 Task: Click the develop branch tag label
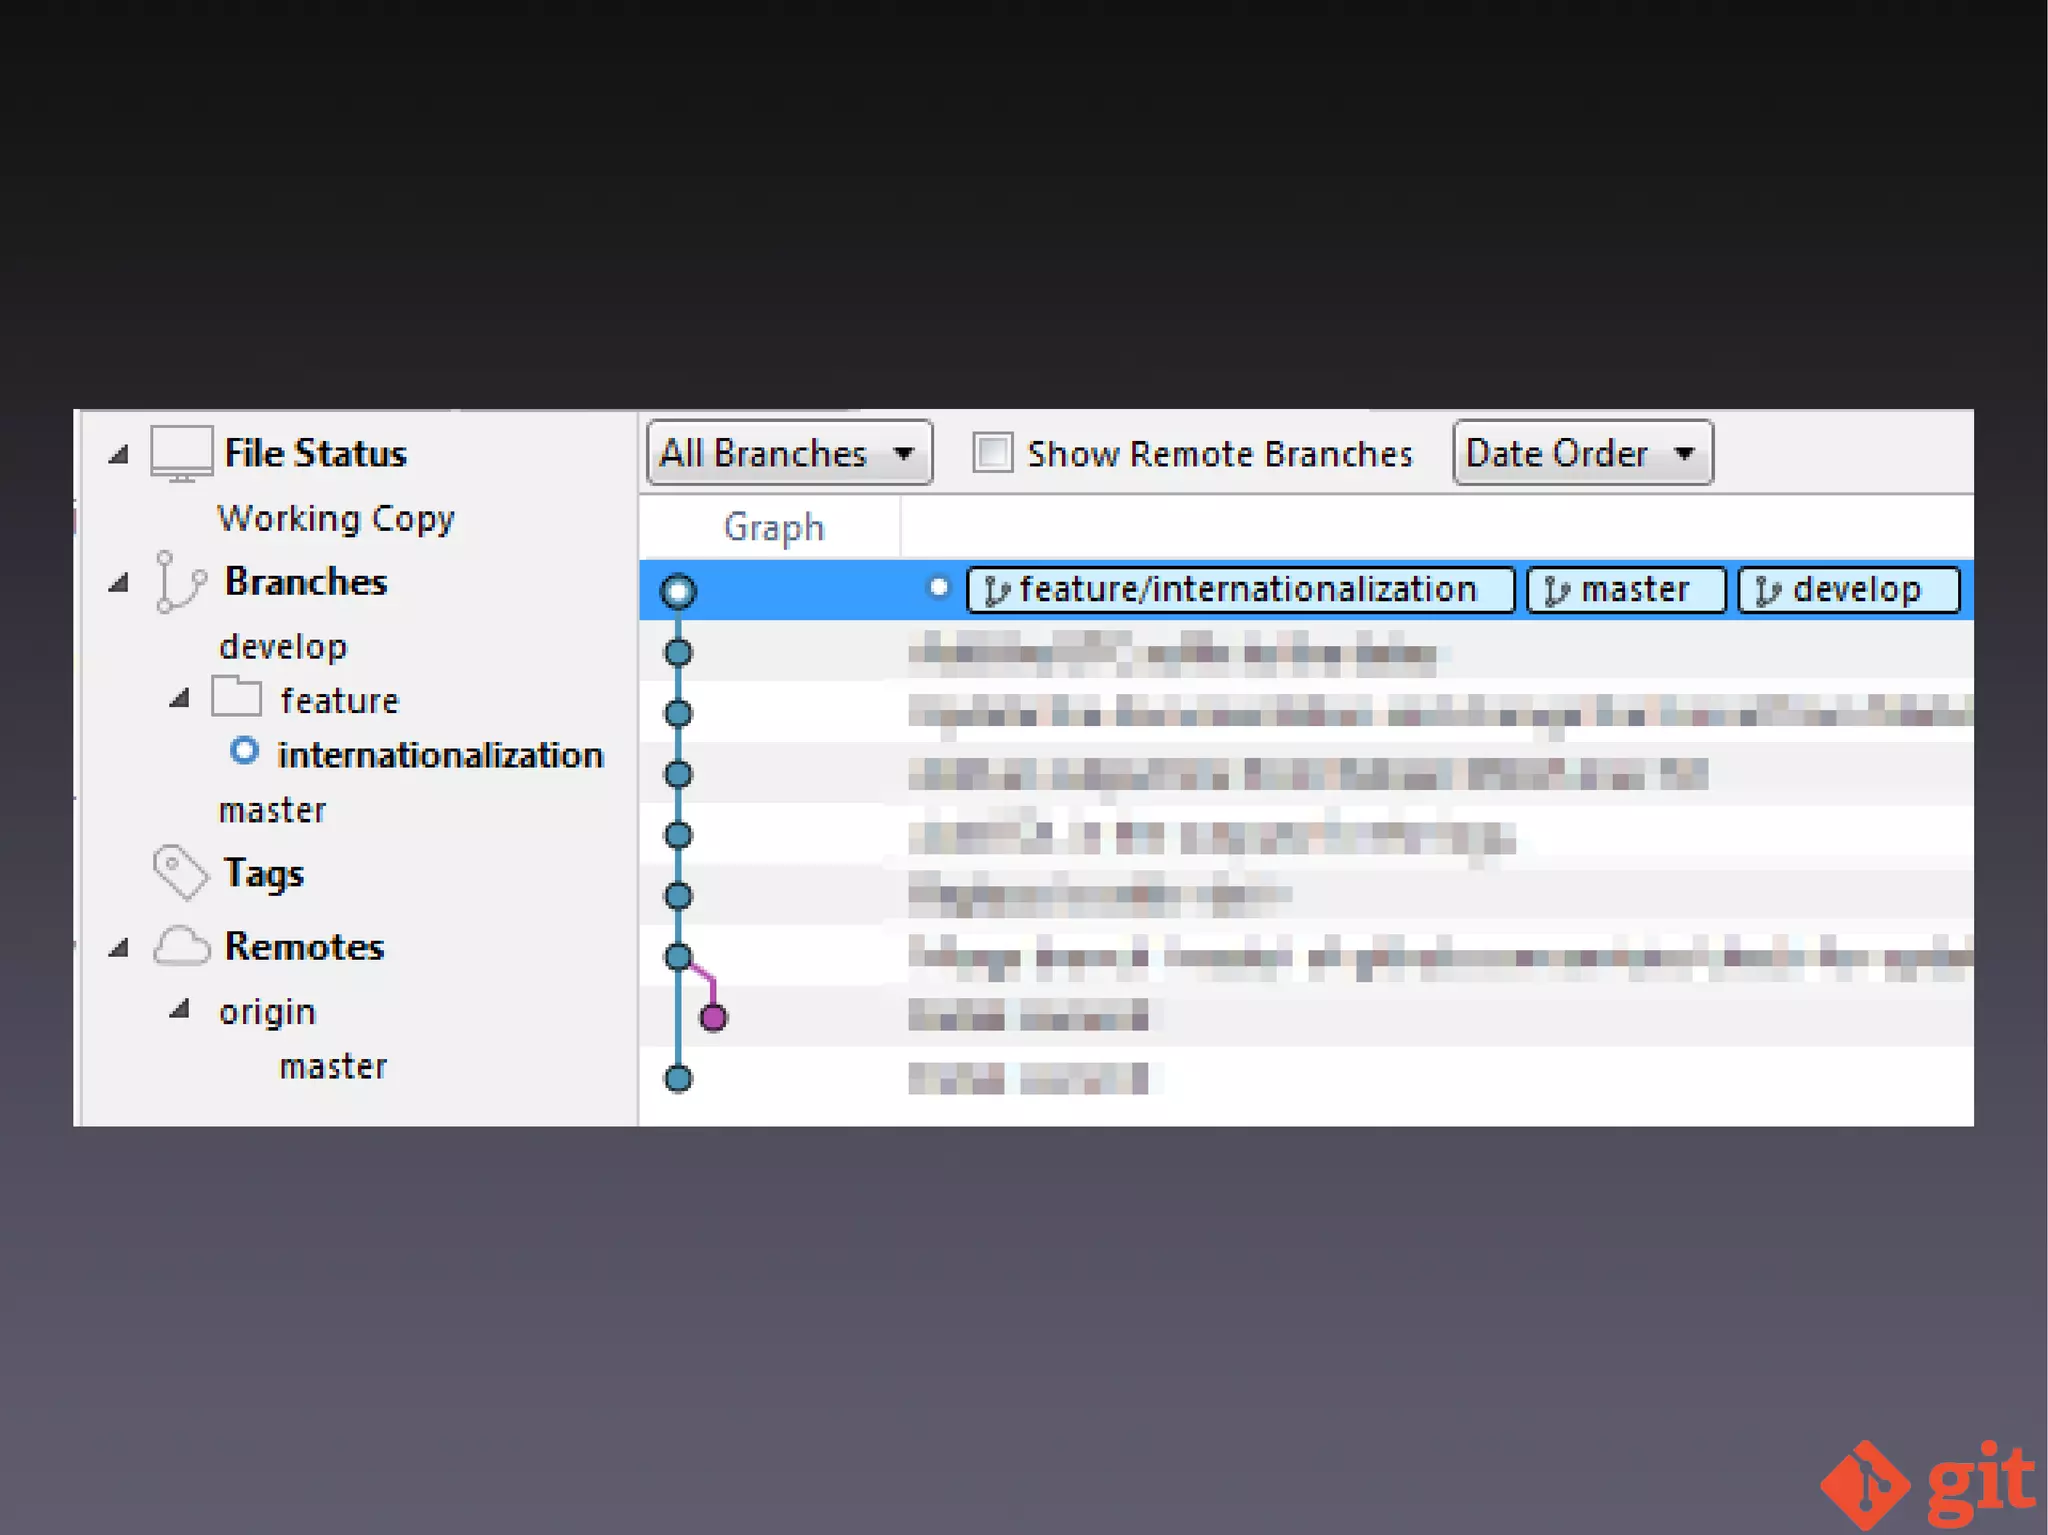tap(1848, 590)
